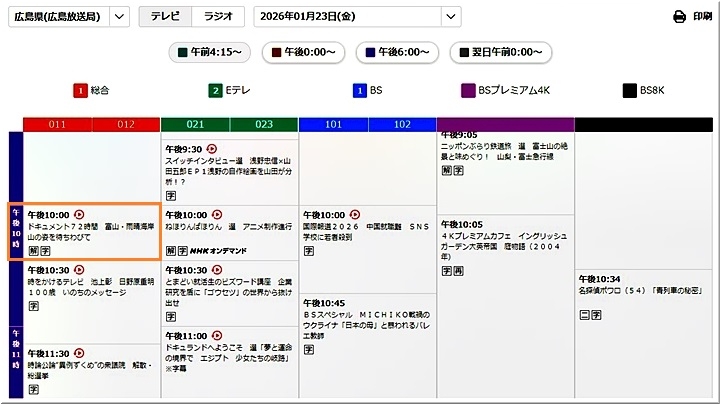Switch to the ラジオ tab

[217, 17]
